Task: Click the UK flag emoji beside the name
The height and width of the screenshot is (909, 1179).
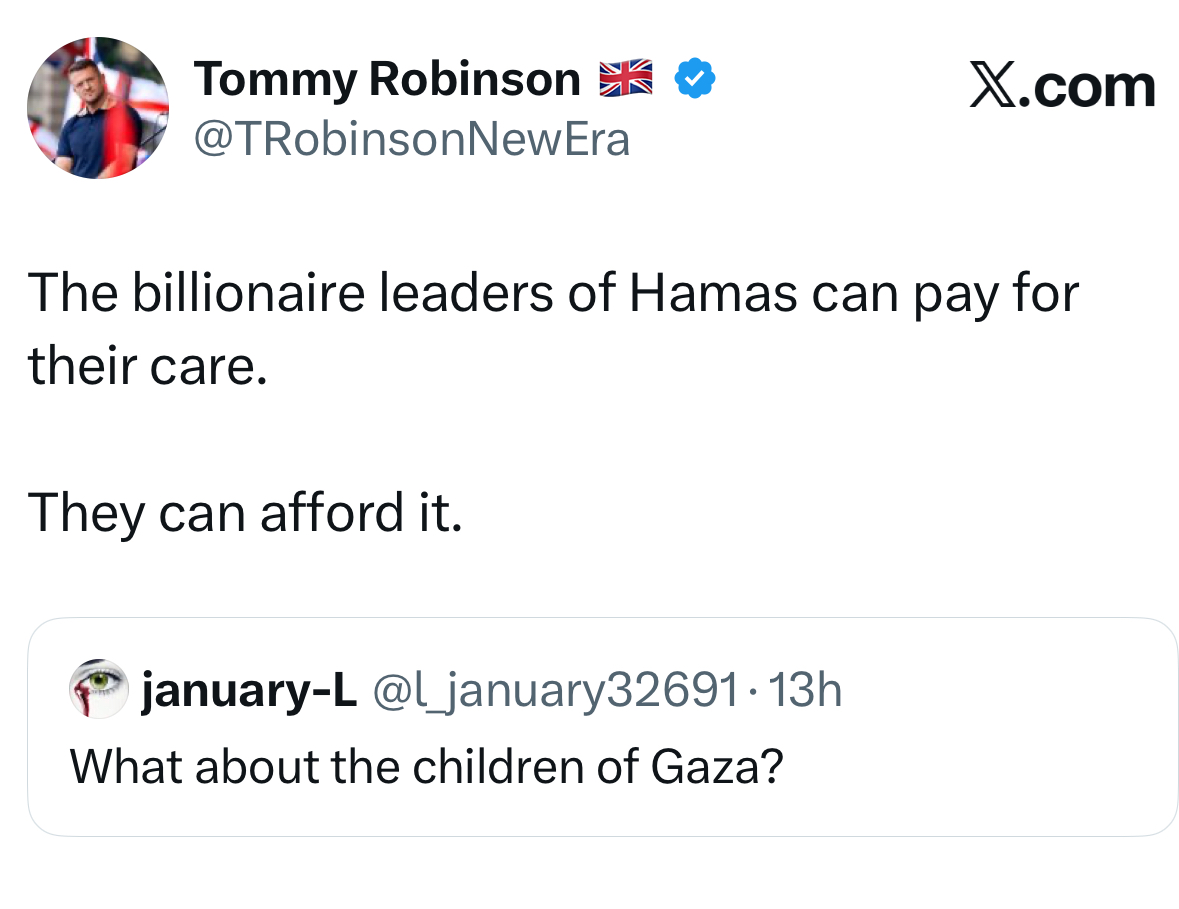Action: point(626,79)
